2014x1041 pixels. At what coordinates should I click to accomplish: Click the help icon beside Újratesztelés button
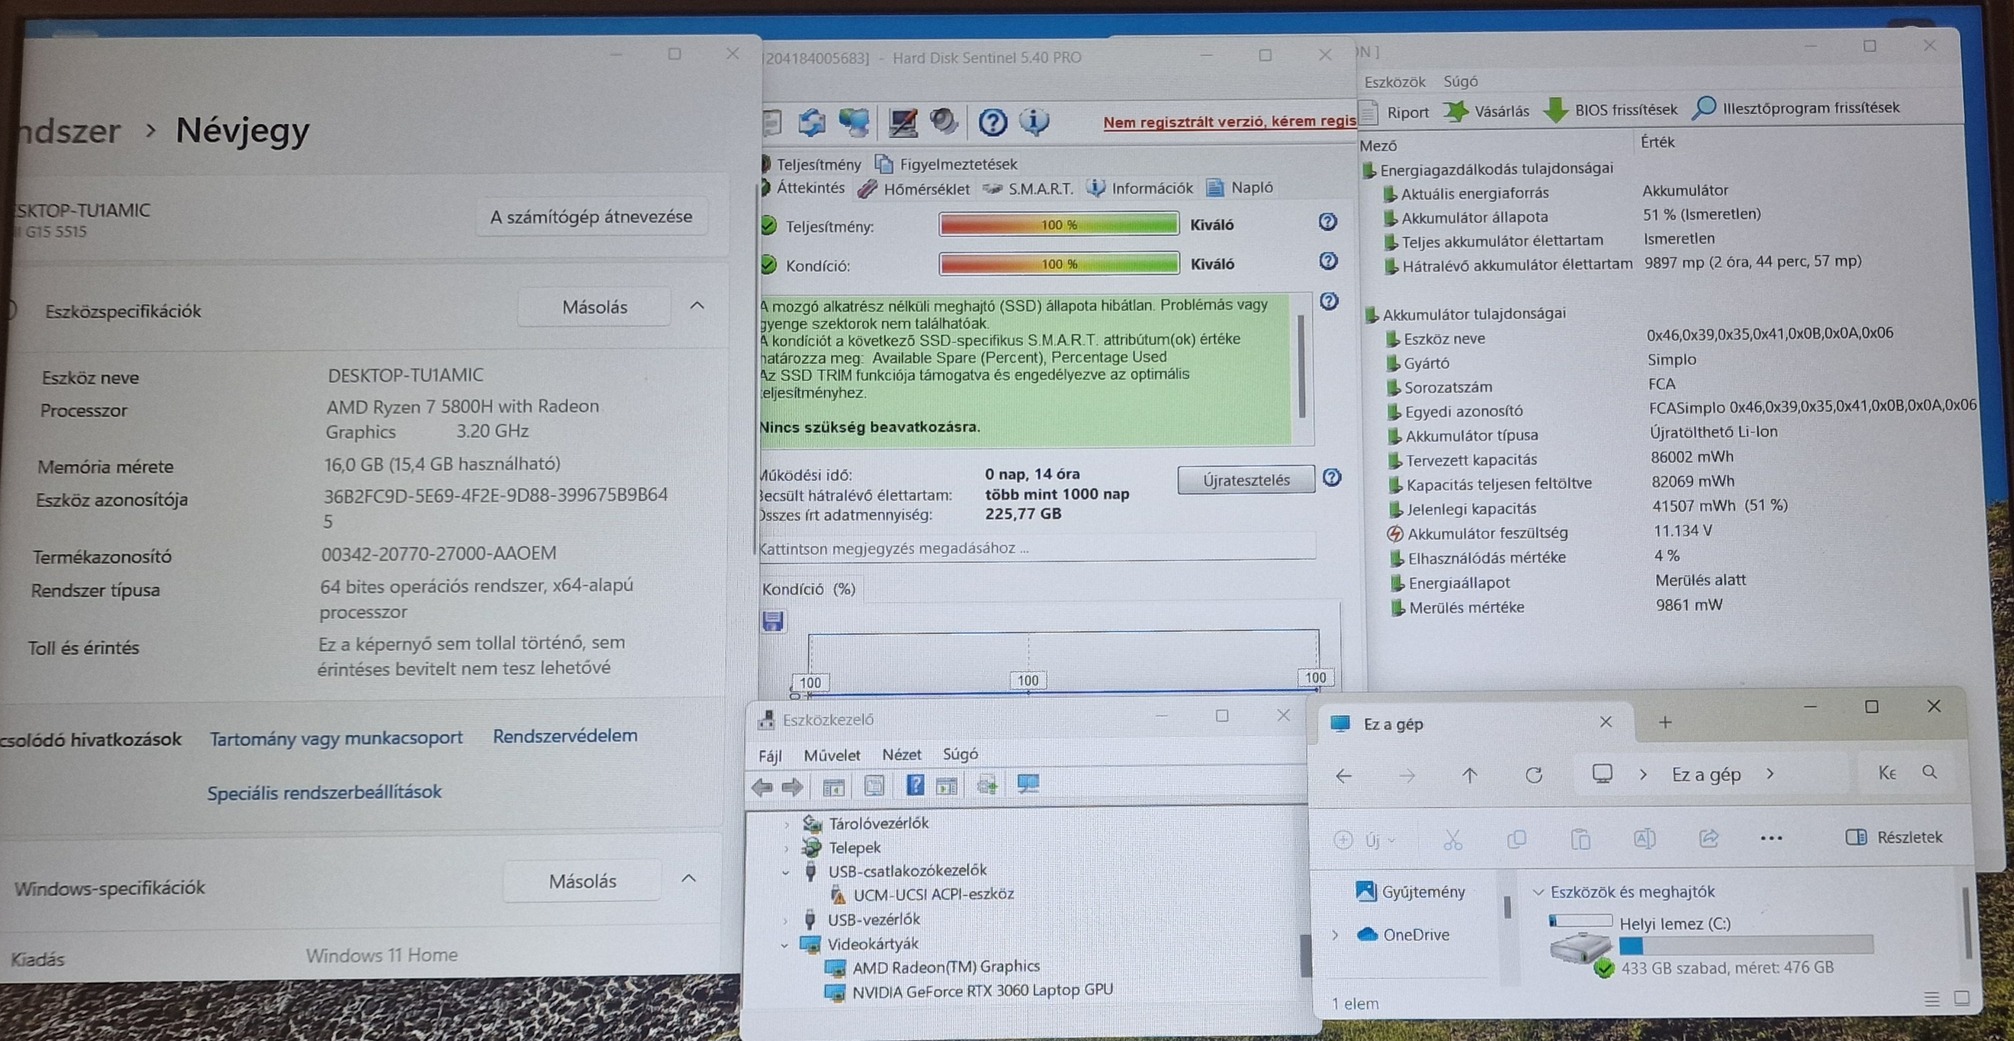coord(1332,478)
